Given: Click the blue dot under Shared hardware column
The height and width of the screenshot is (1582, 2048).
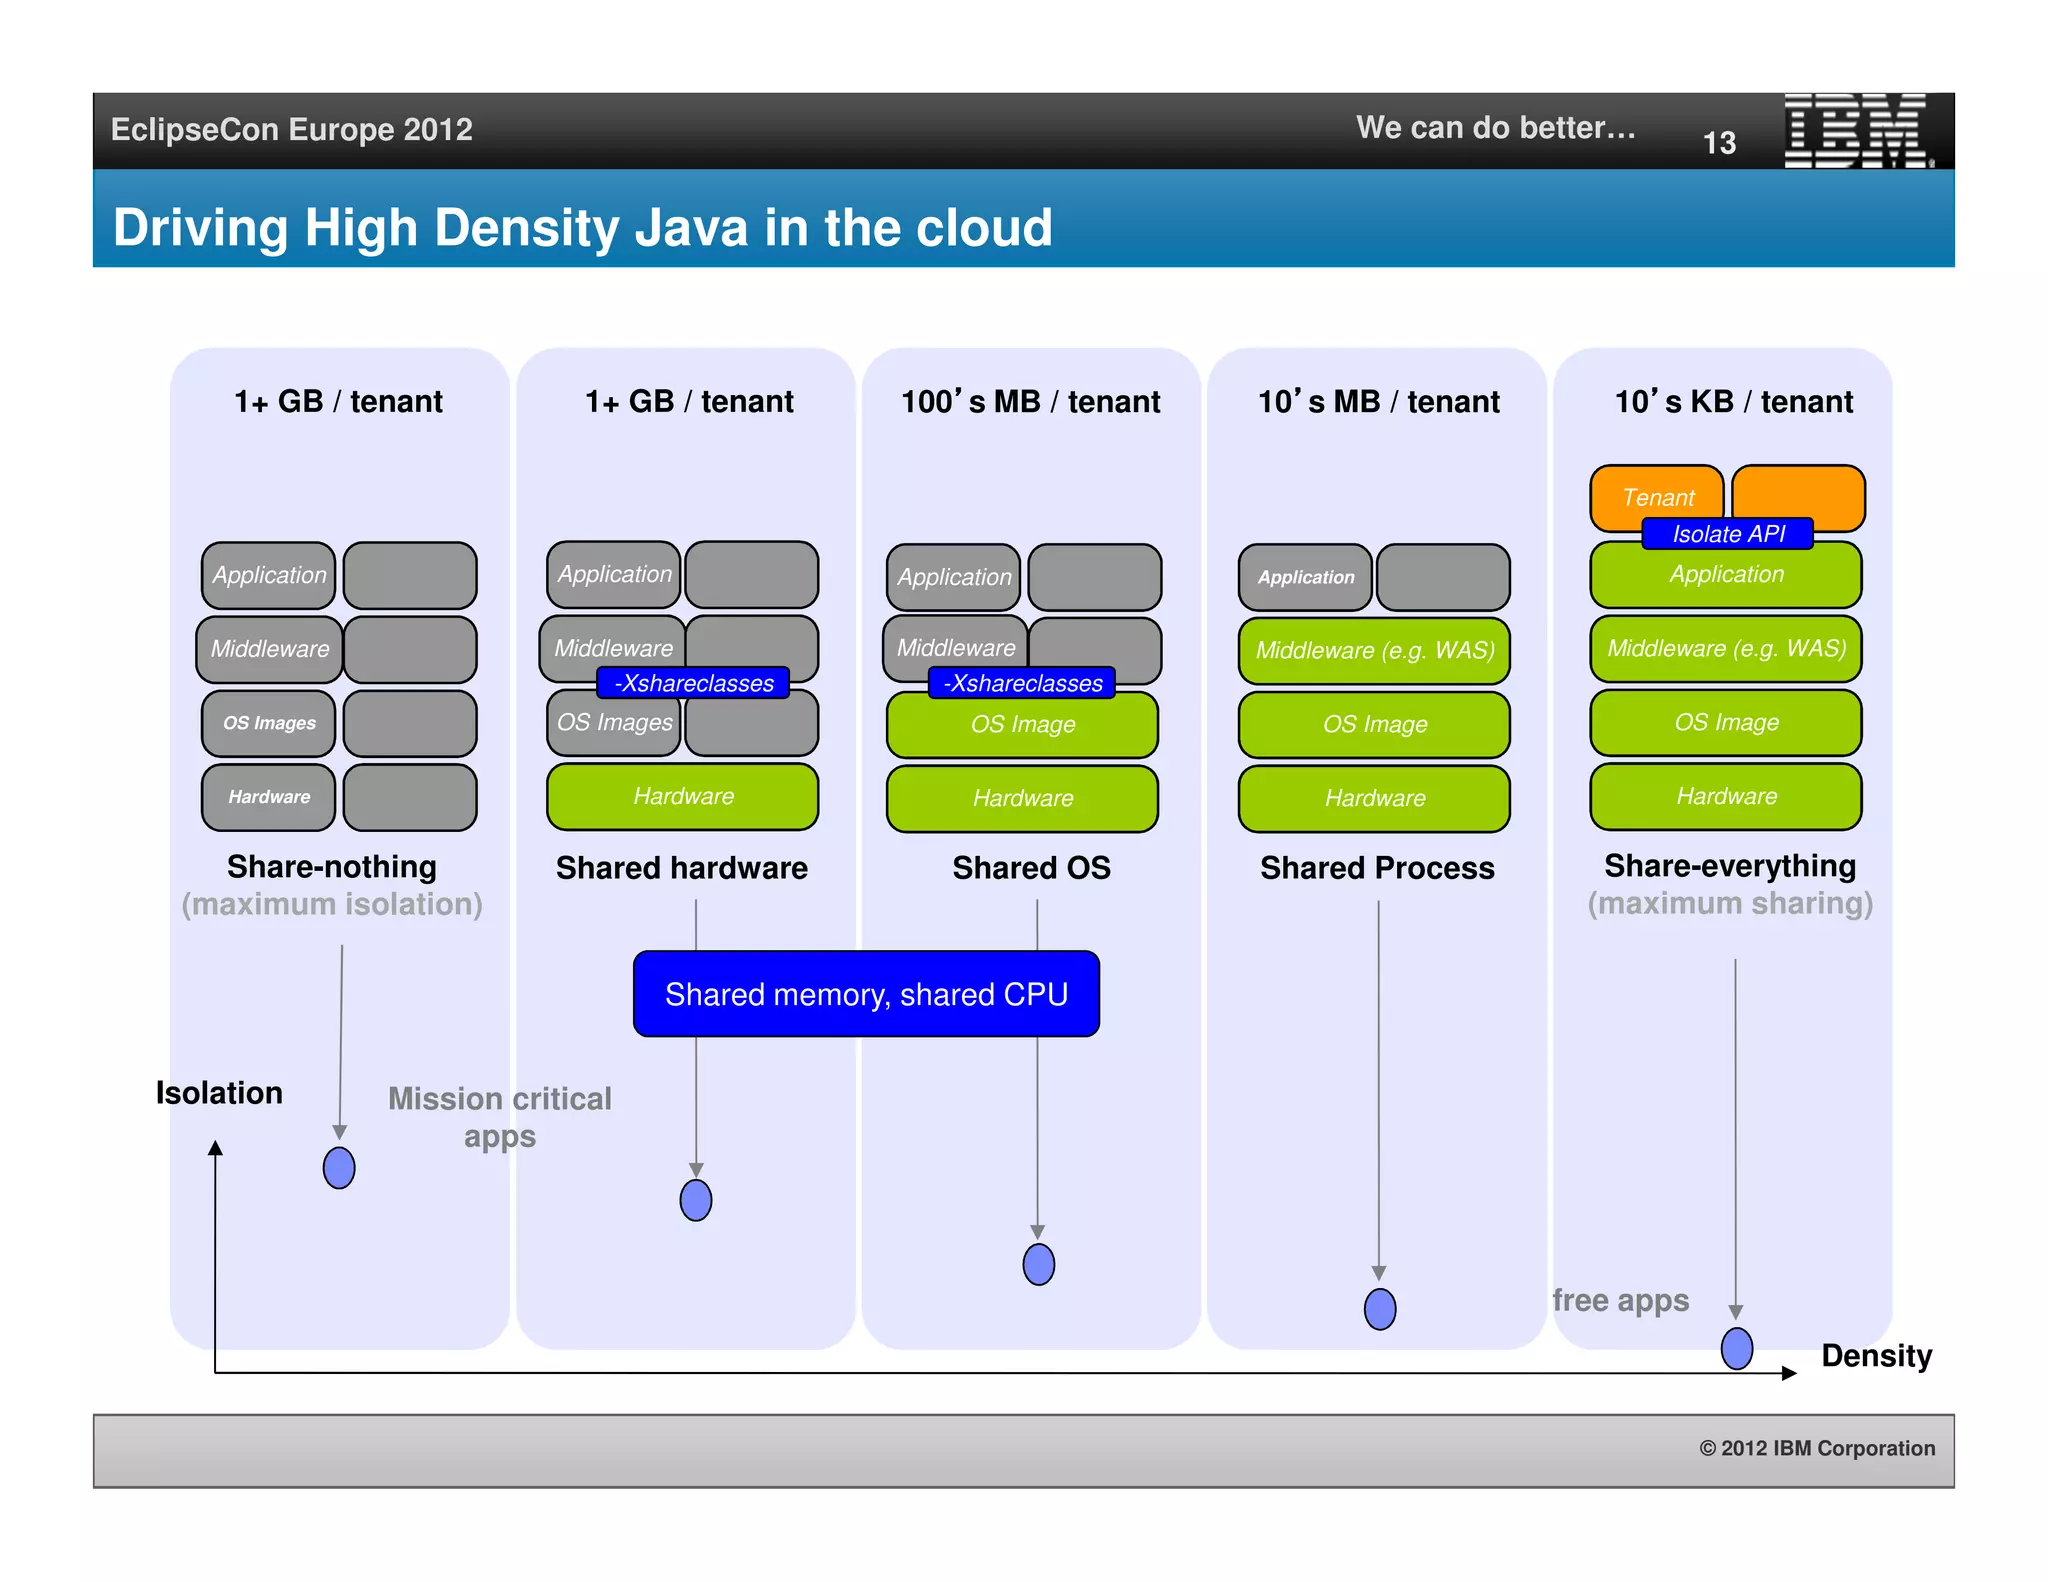Looking at the screenshot, I should coord(695,1200).
